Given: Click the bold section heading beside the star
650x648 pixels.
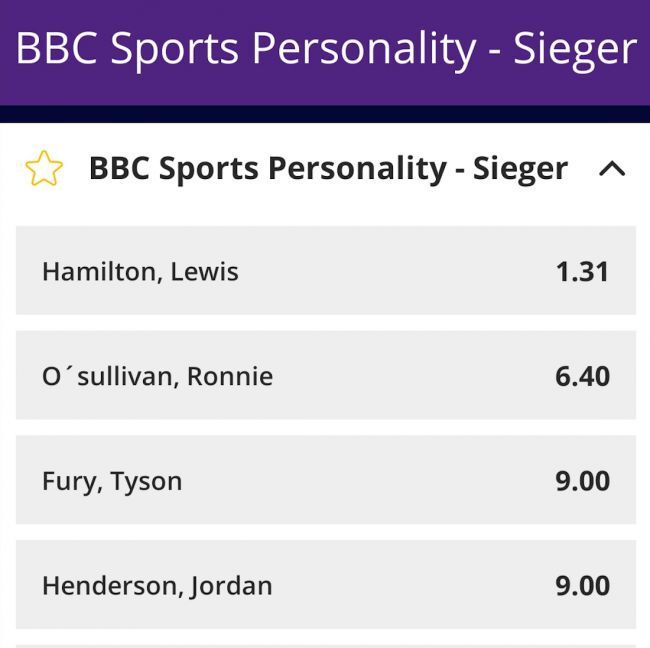Looking at the screenshot, I should click(328, 168).
